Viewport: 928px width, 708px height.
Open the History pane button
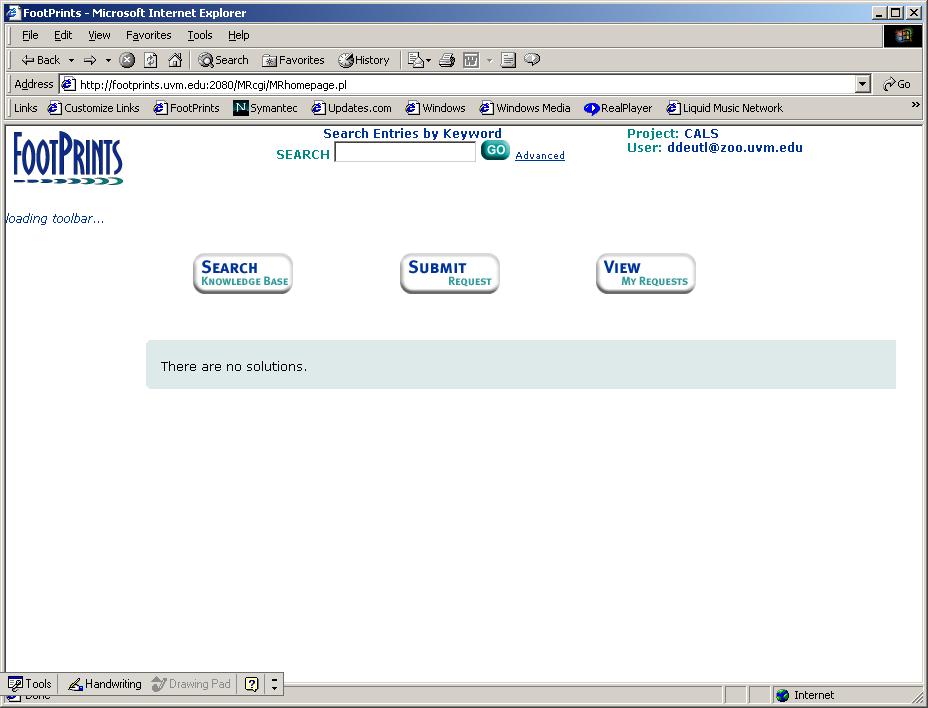click(364, 60)
